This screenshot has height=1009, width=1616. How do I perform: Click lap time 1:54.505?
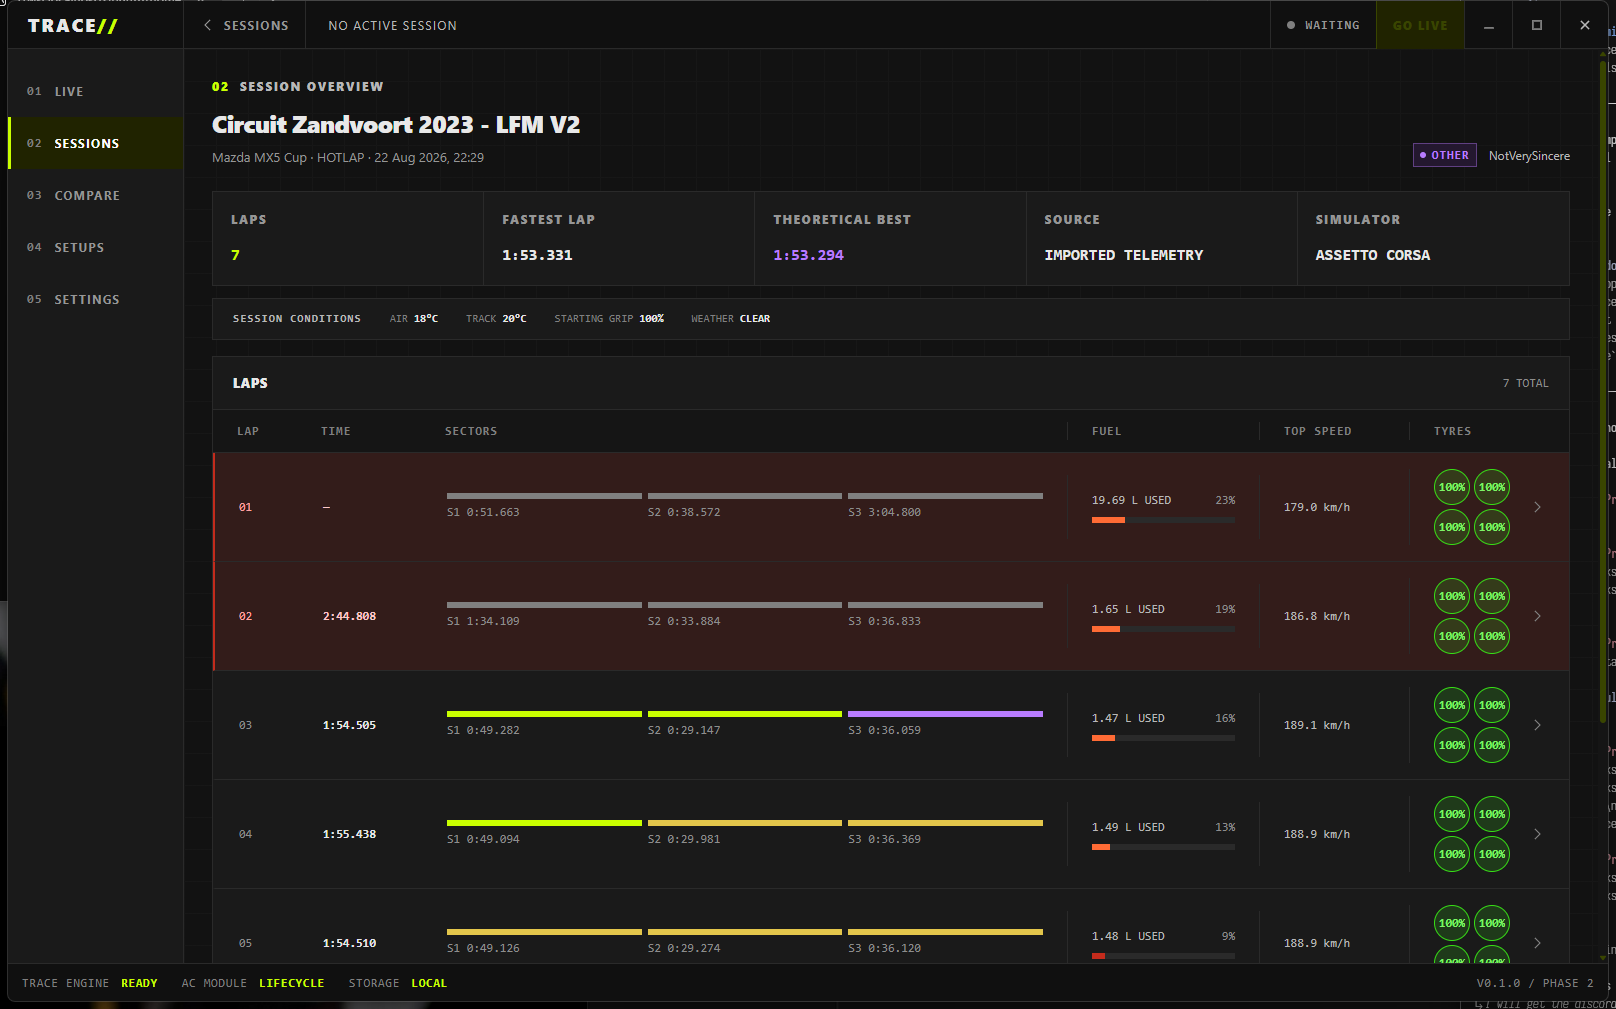[349, 725]
